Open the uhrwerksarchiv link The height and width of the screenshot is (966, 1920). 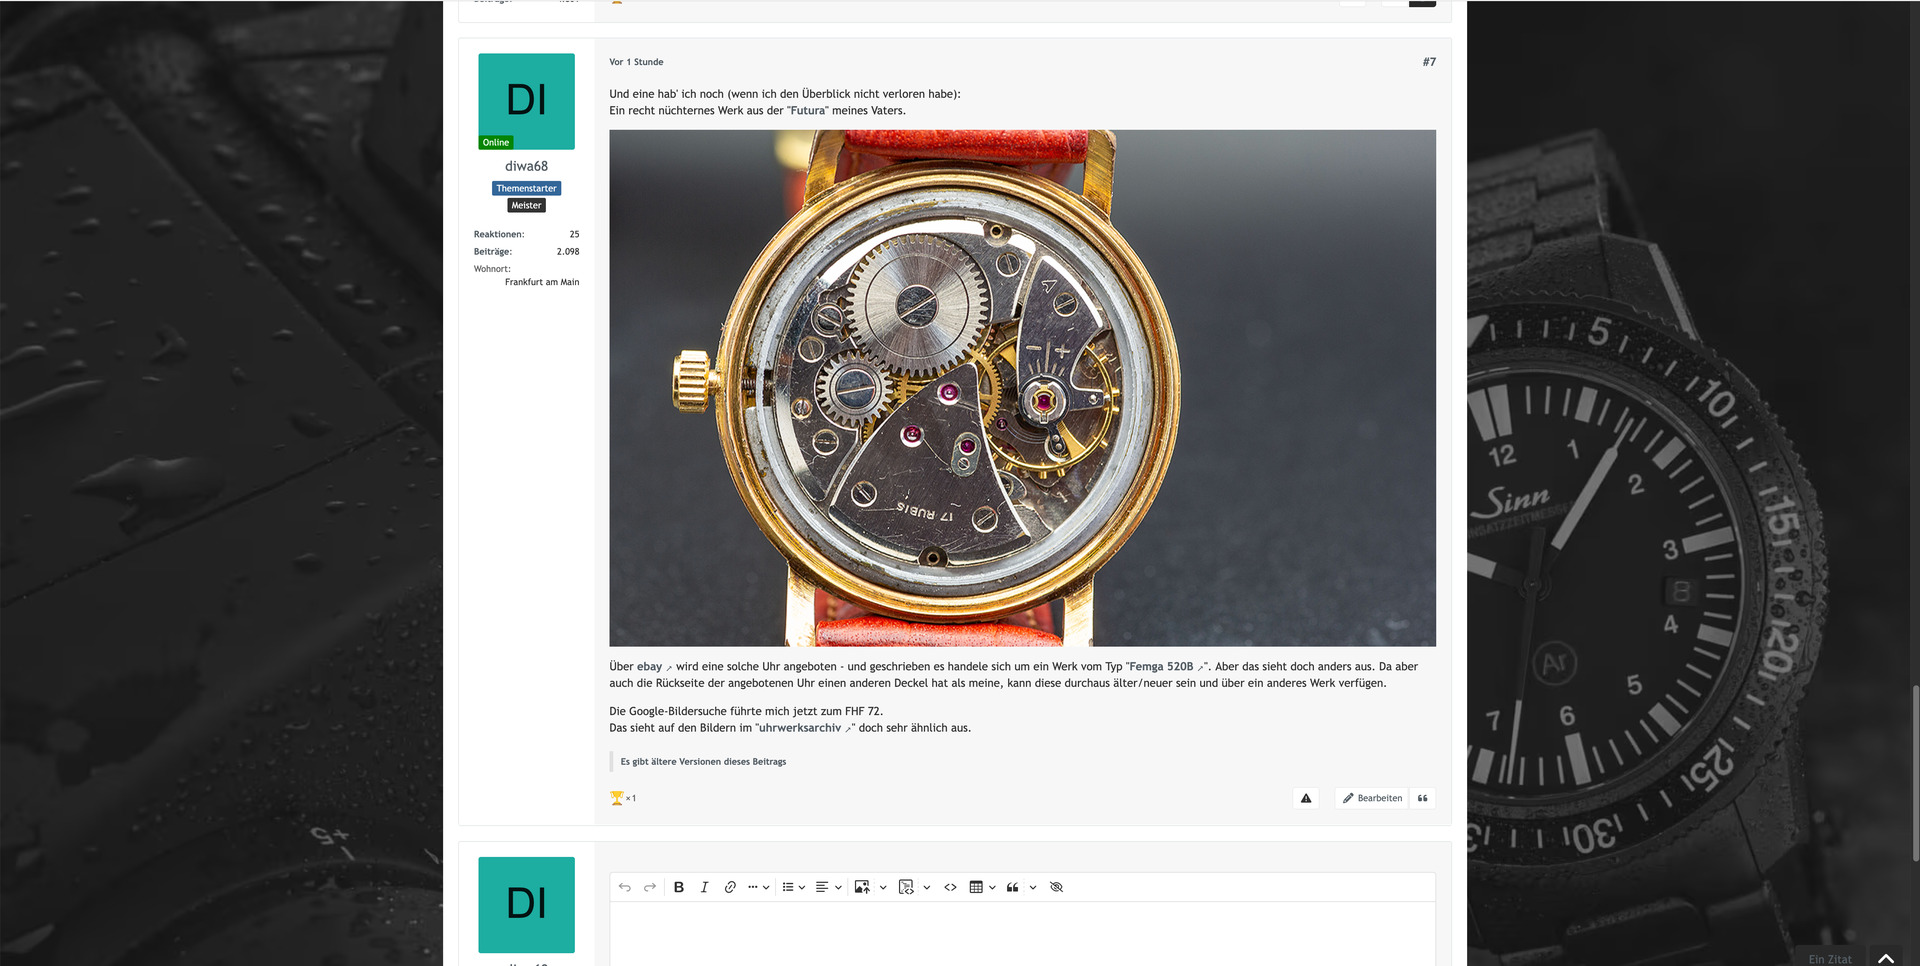click(x=800, y=728)
